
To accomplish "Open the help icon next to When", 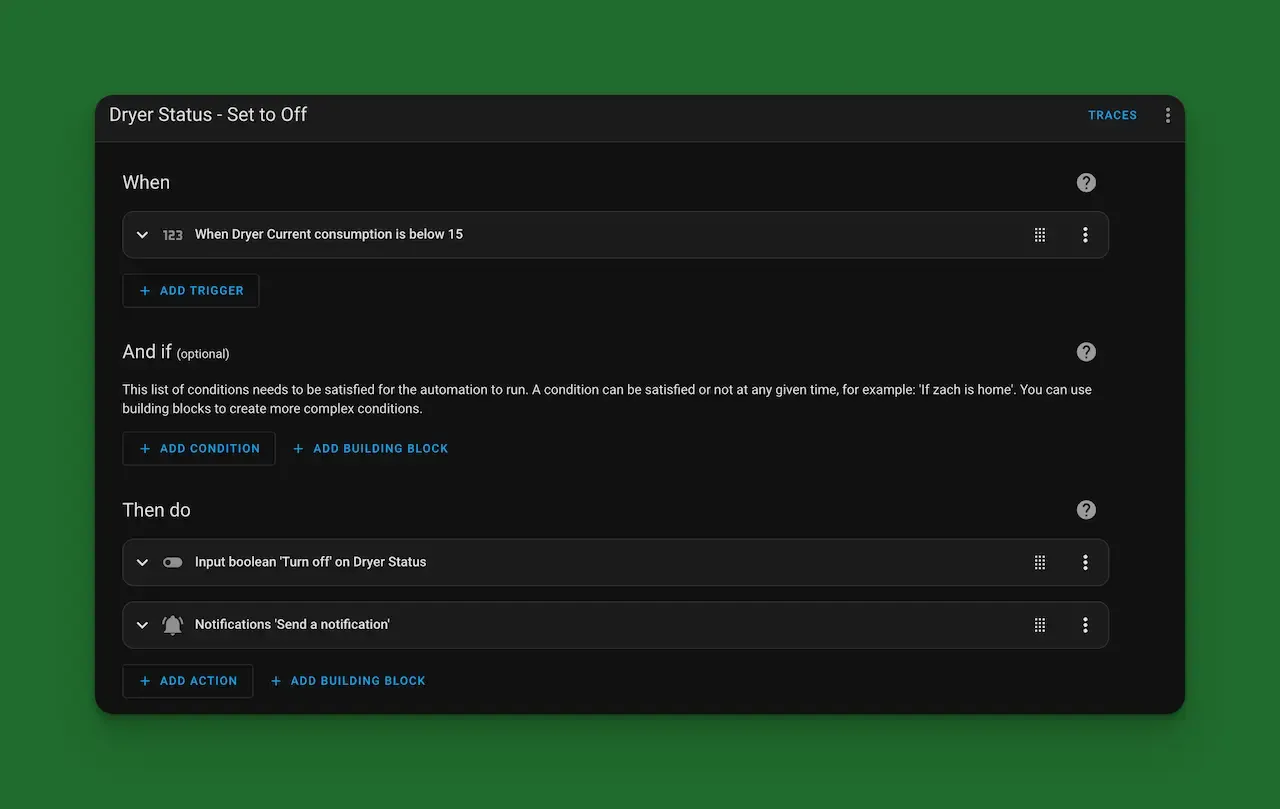I will [x=1086, y=182].
